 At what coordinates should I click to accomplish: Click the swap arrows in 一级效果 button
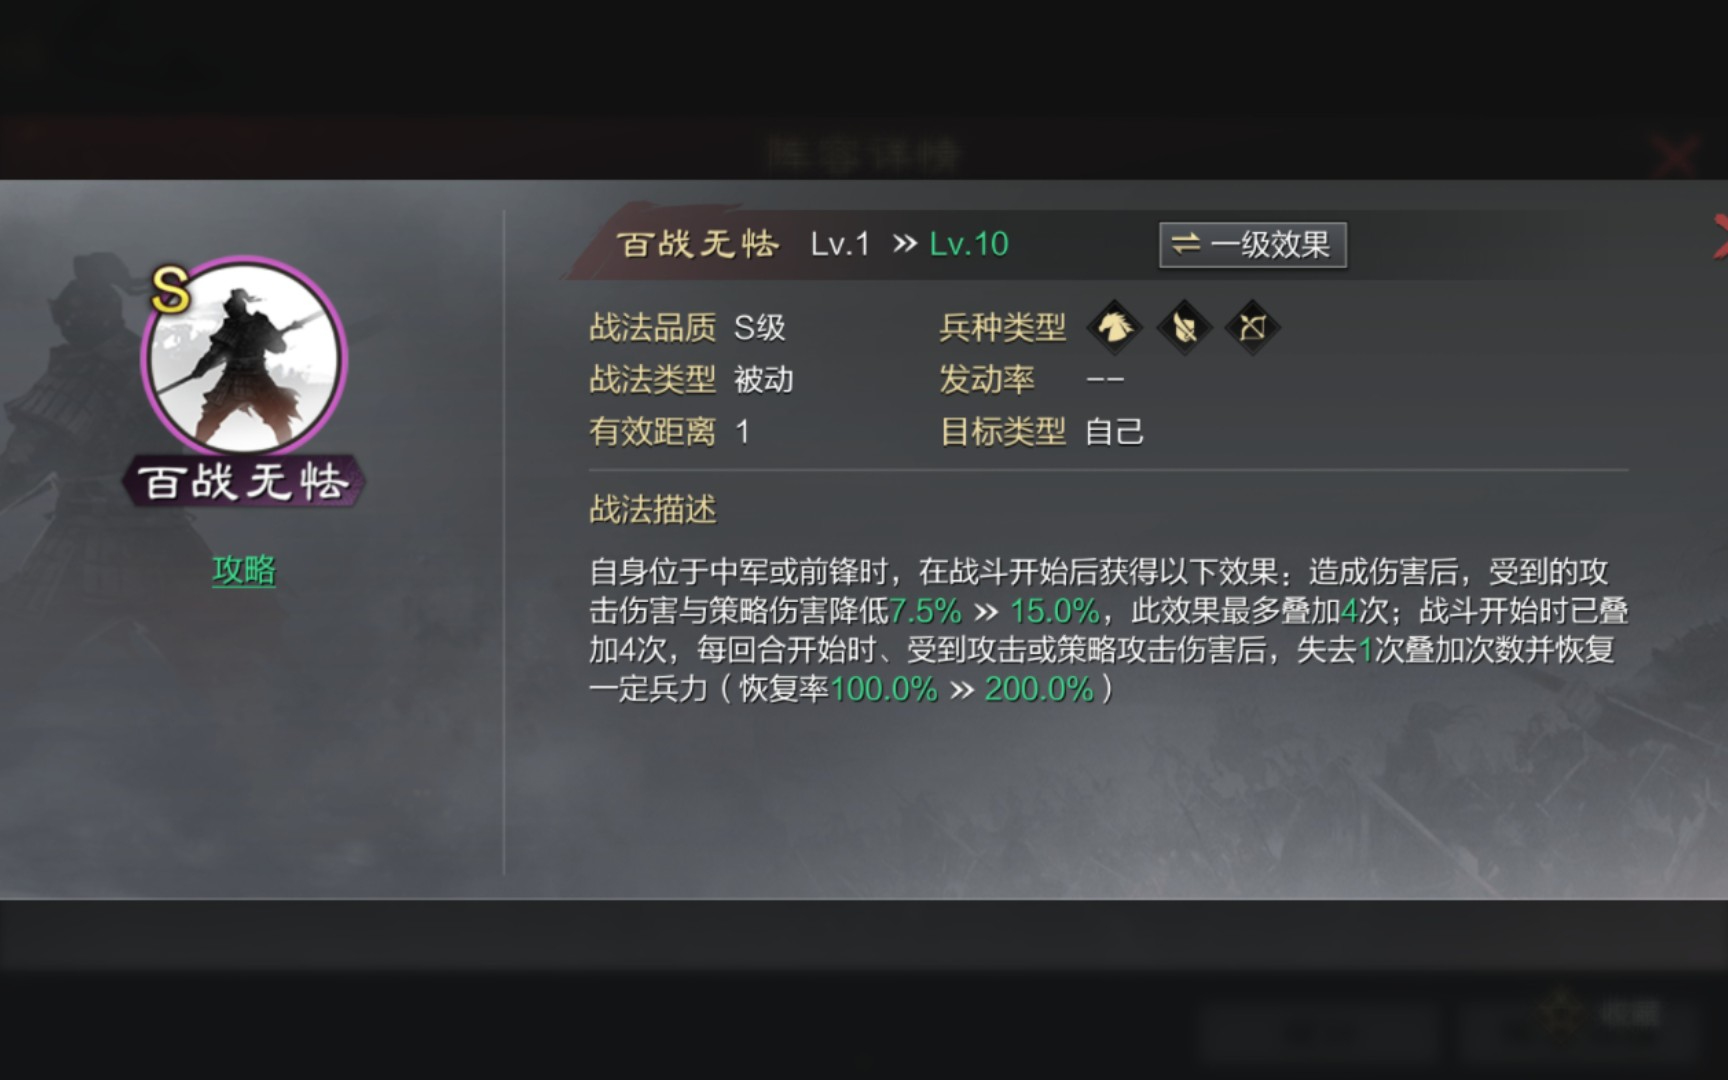click(x=1186, y=244)
